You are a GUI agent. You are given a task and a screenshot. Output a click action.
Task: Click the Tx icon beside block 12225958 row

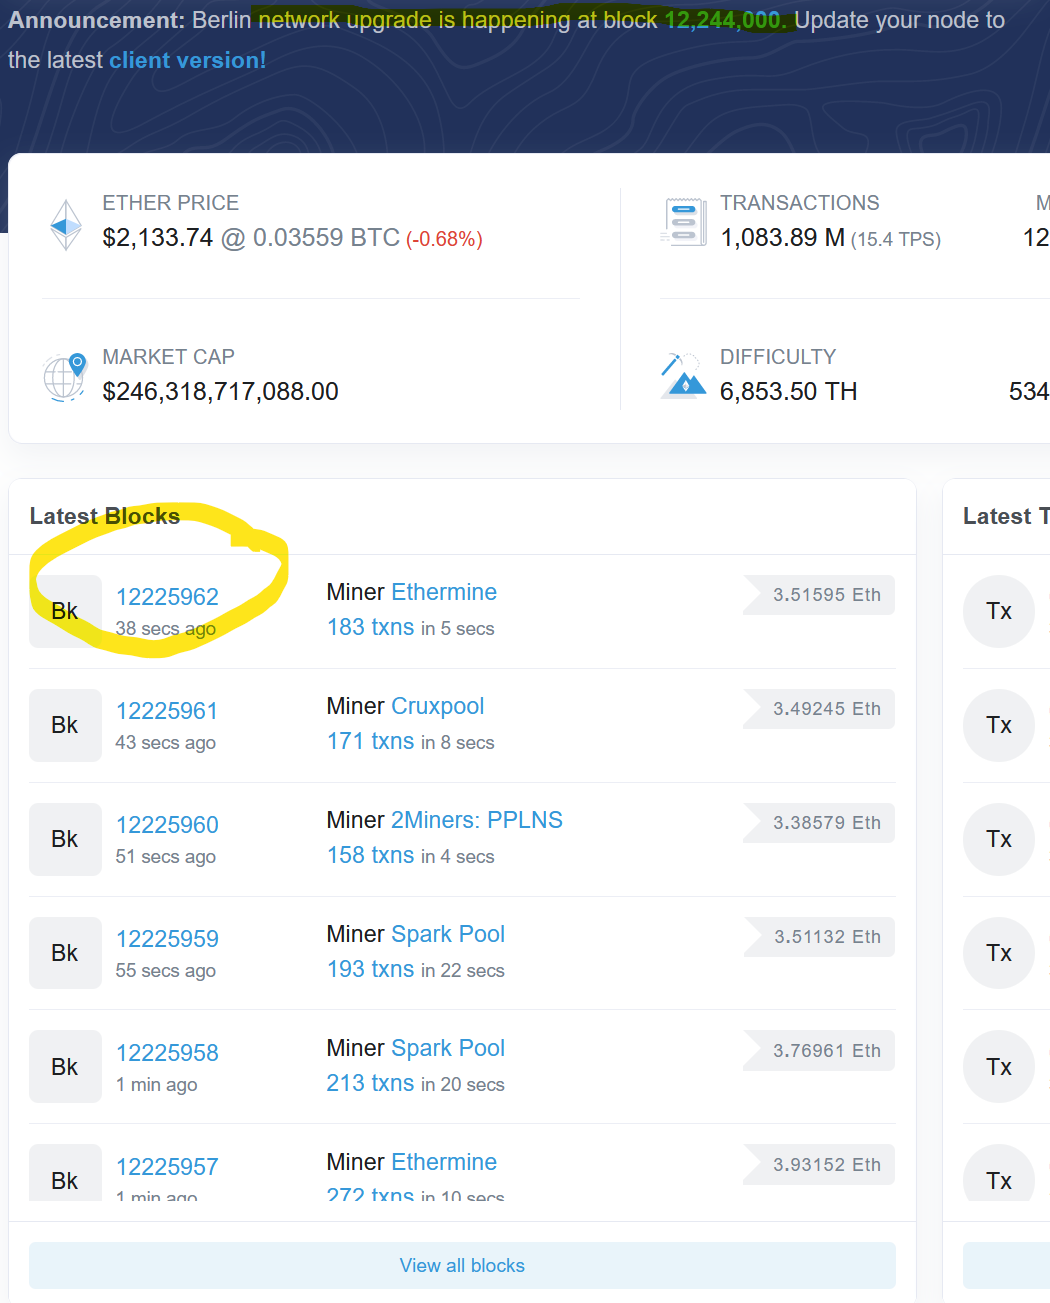point(999,1067)
